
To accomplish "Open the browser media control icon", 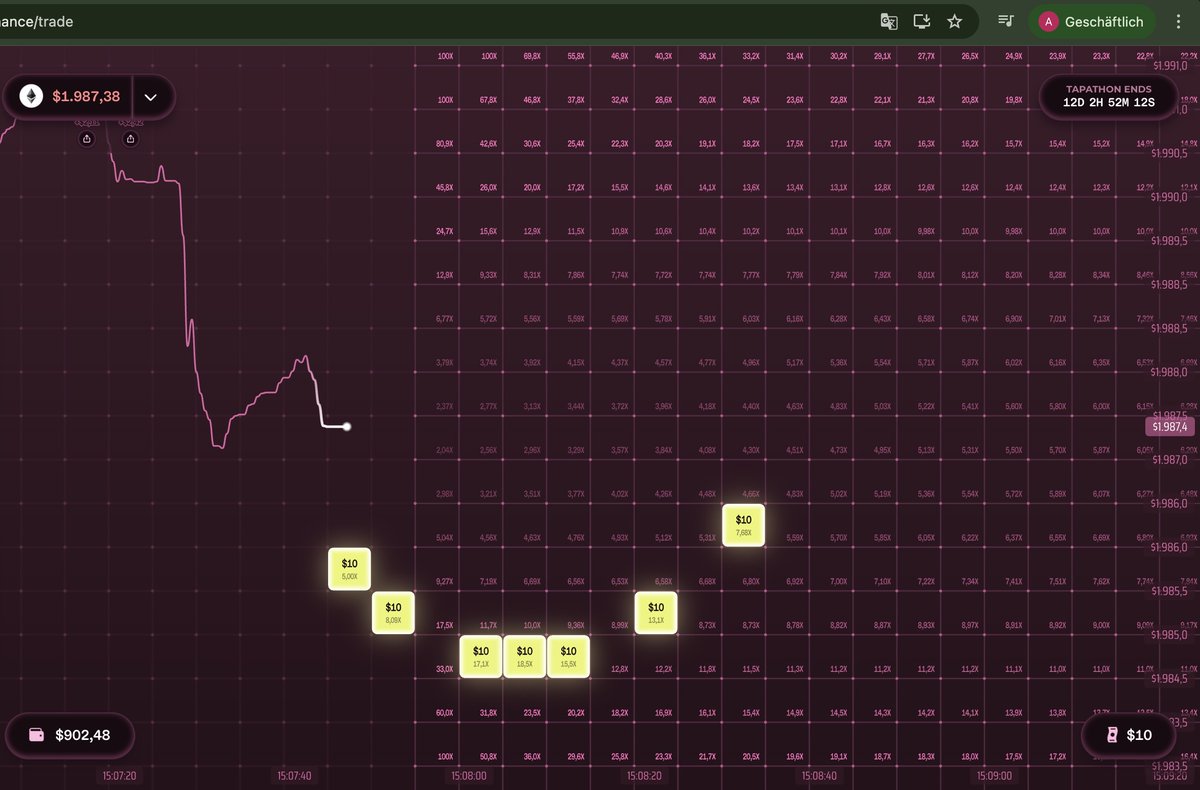I will tap(1006, 21).
